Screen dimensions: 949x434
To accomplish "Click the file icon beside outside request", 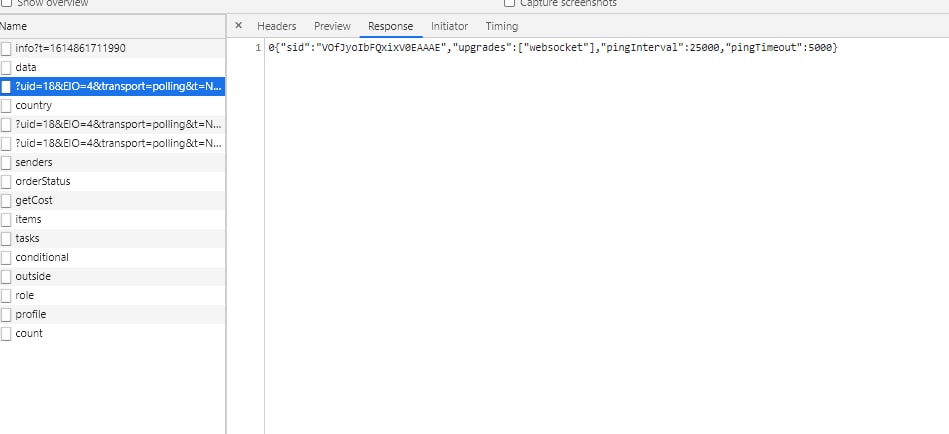I will click(x=6, y=277).
